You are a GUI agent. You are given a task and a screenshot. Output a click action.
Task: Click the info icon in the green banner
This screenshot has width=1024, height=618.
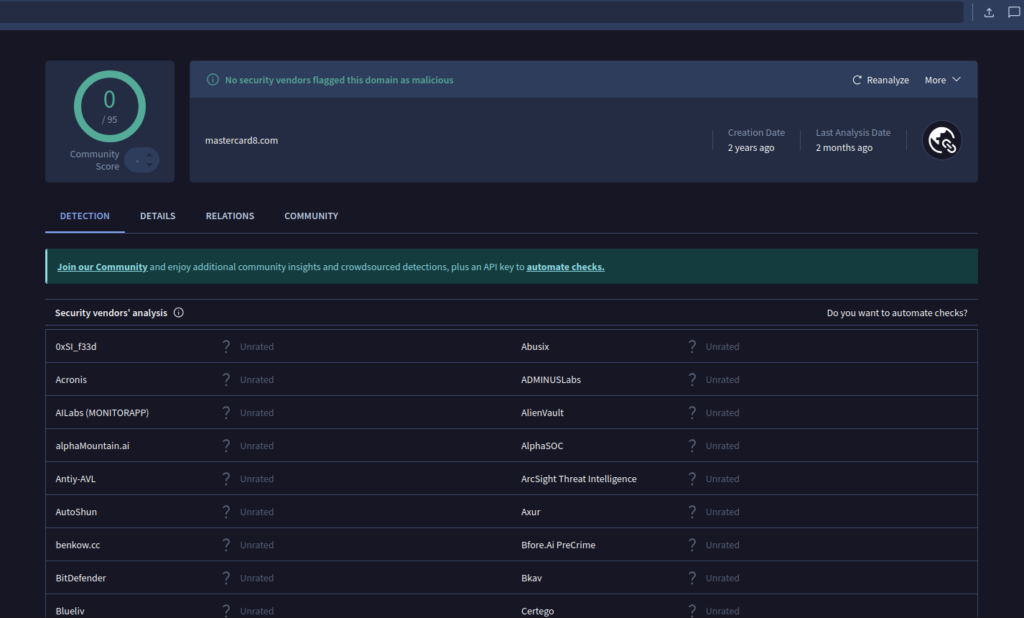[x=213, y=78]
